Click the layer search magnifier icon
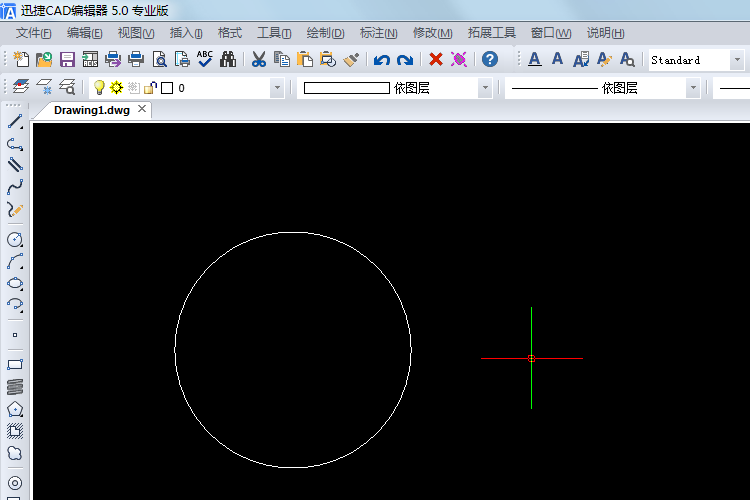The image size is (750, 500). click(67, 88)
